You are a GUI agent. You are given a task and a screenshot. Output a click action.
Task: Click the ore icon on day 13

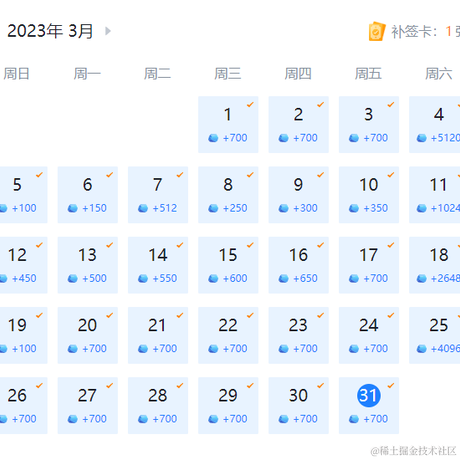(73, 279)
